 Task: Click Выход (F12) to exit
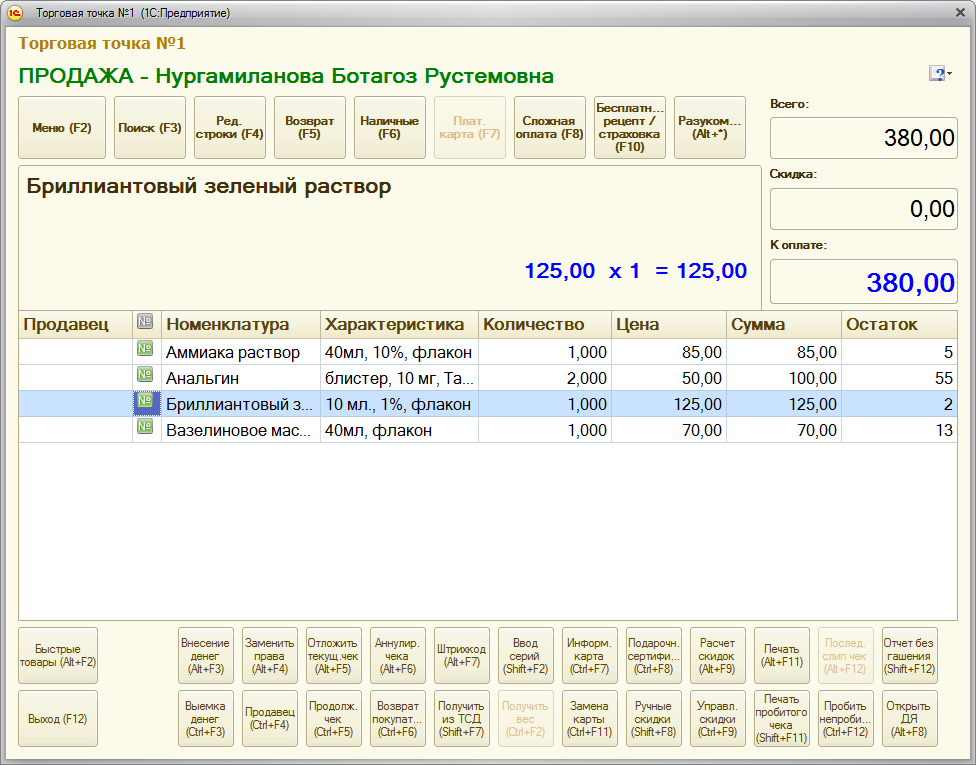58,718
